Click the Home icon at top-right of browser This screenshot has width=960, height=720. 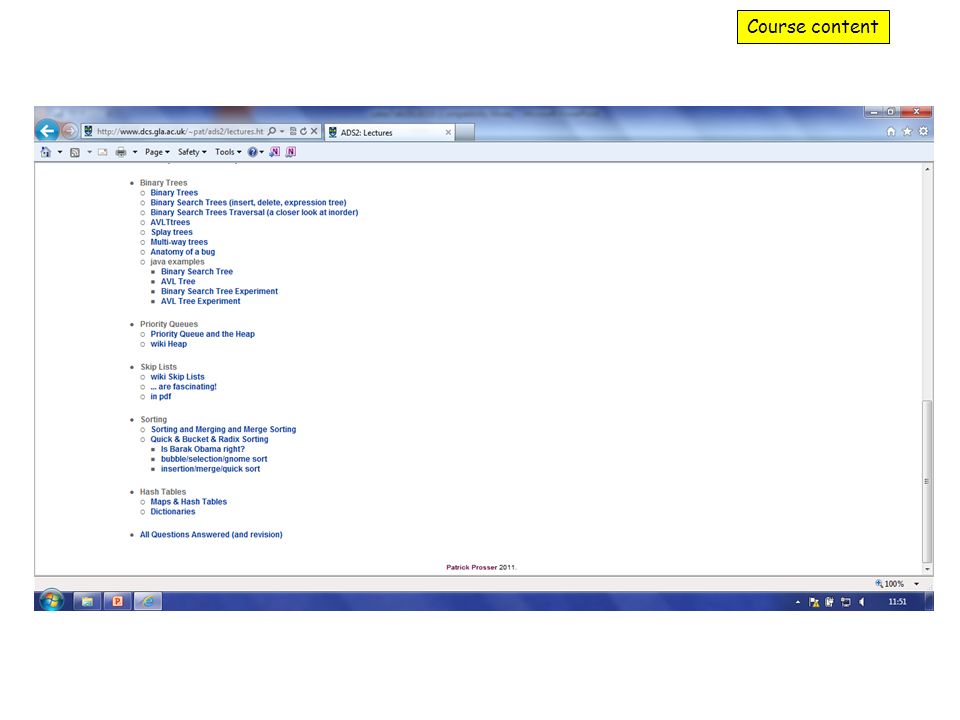tap(891, 131)
